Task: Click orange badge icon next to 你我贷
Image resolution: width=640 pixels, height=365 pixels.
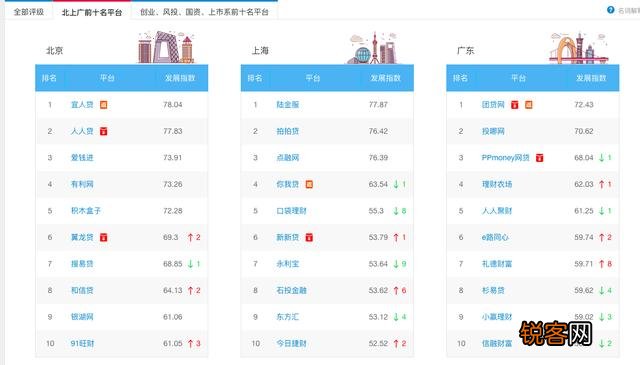Action: pyautogui.click(x=309, y=185)
